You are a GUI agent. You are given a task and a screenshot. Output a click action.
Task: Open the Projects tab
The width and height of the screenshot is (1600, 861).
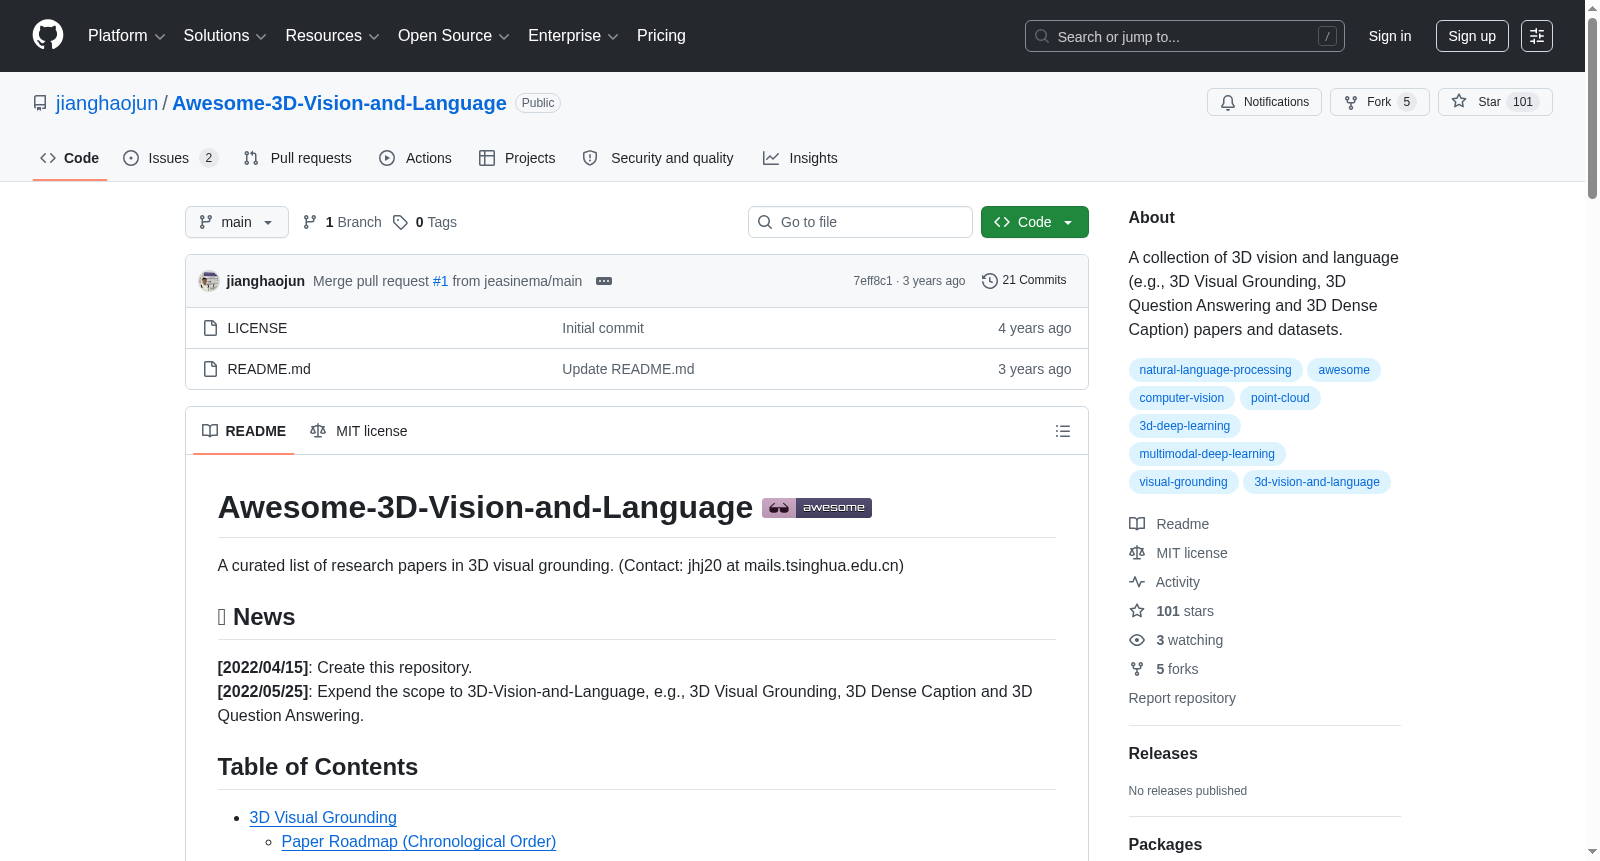517,158
